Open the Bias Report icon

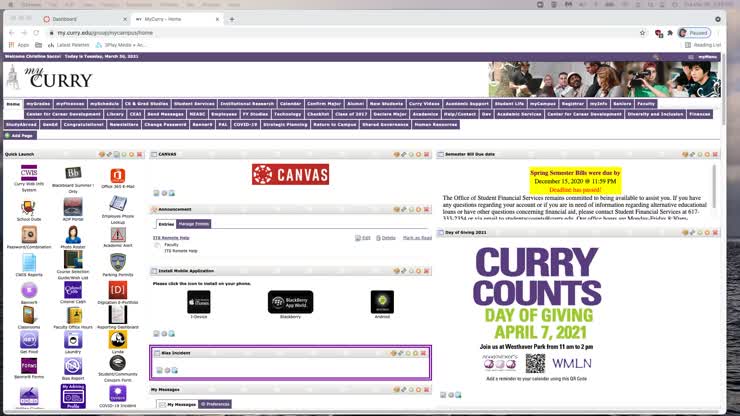pos(73,366)
